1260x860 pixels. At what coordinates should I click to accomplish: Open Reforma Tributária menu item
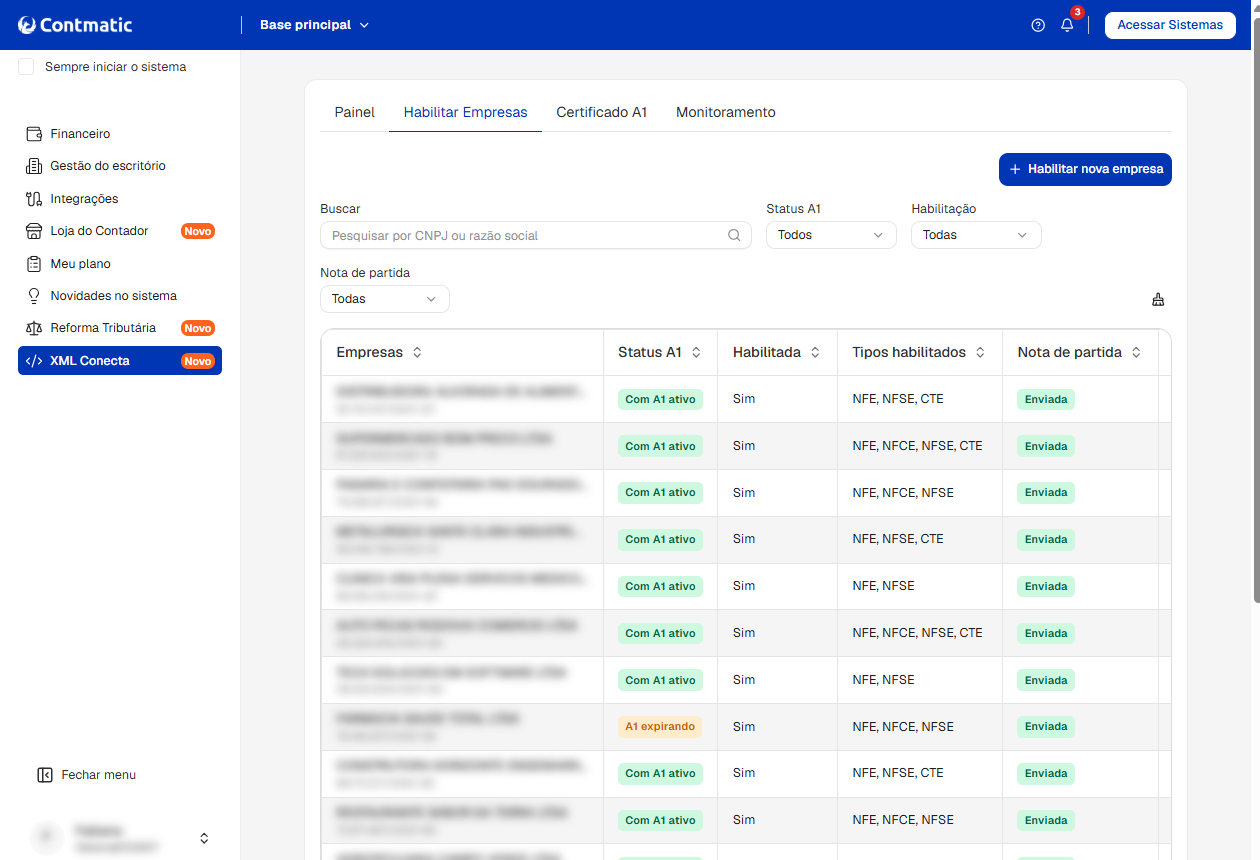[120, 328]
